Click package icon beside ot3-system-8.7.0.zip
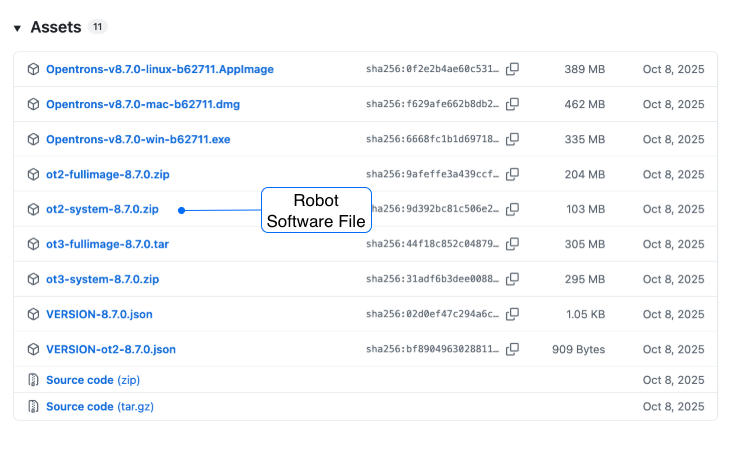732x450 pixels. point(33,279)
